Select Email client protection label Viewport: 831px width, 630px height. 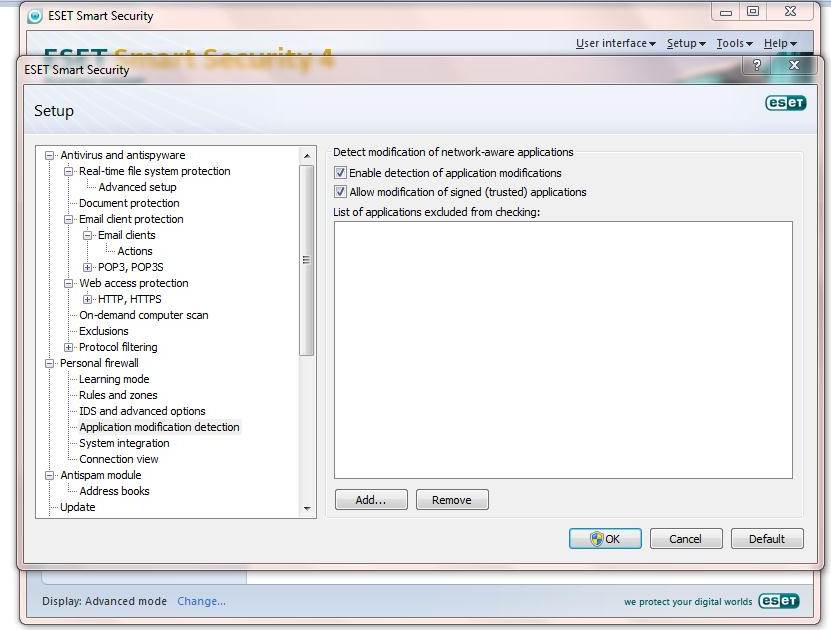131,219
